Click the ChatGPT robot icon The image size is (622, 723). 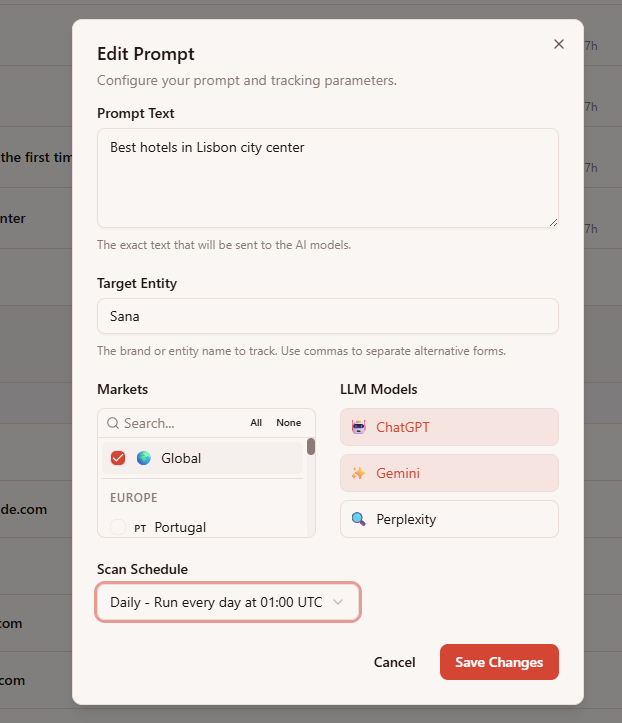click(x=359, y=427)
